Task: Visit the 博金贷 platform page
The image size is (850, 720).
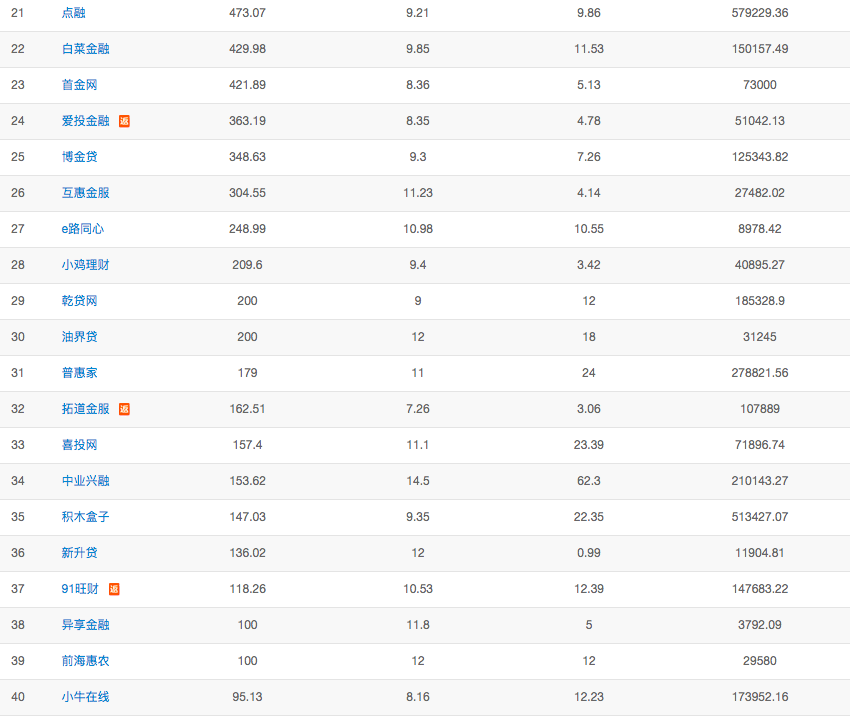Action: [x=80, y=157]
